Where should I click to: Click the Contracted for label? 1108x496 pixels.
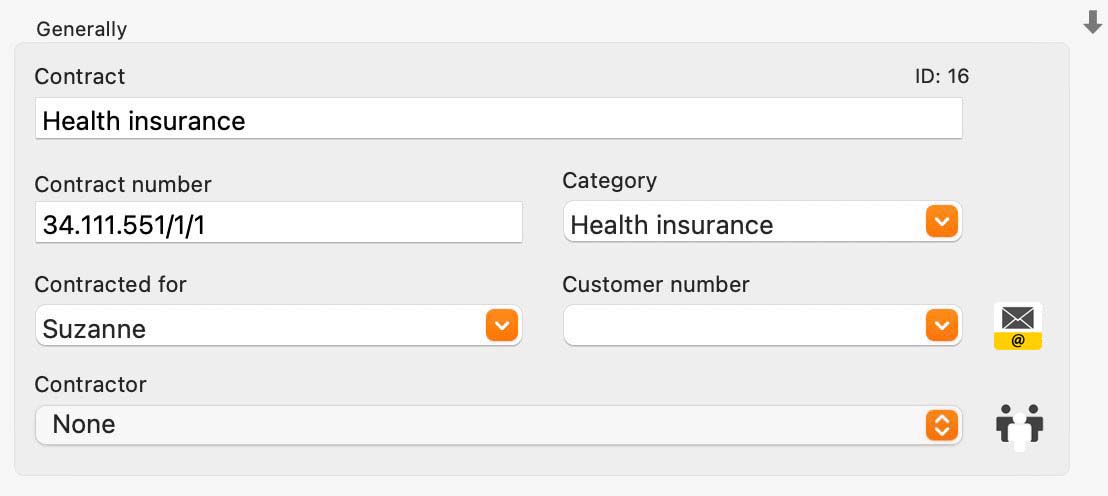(x=111, y=284)
